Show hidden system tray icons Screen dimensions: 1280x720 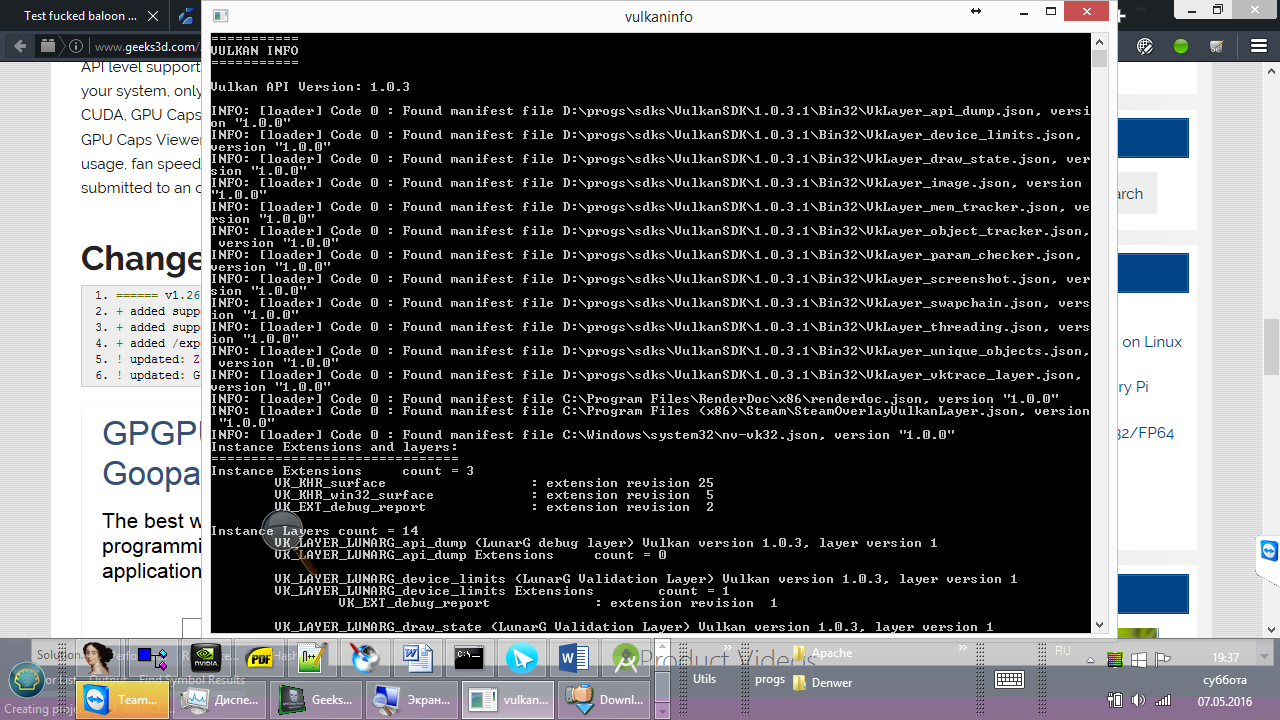[x=1091, y=660]
